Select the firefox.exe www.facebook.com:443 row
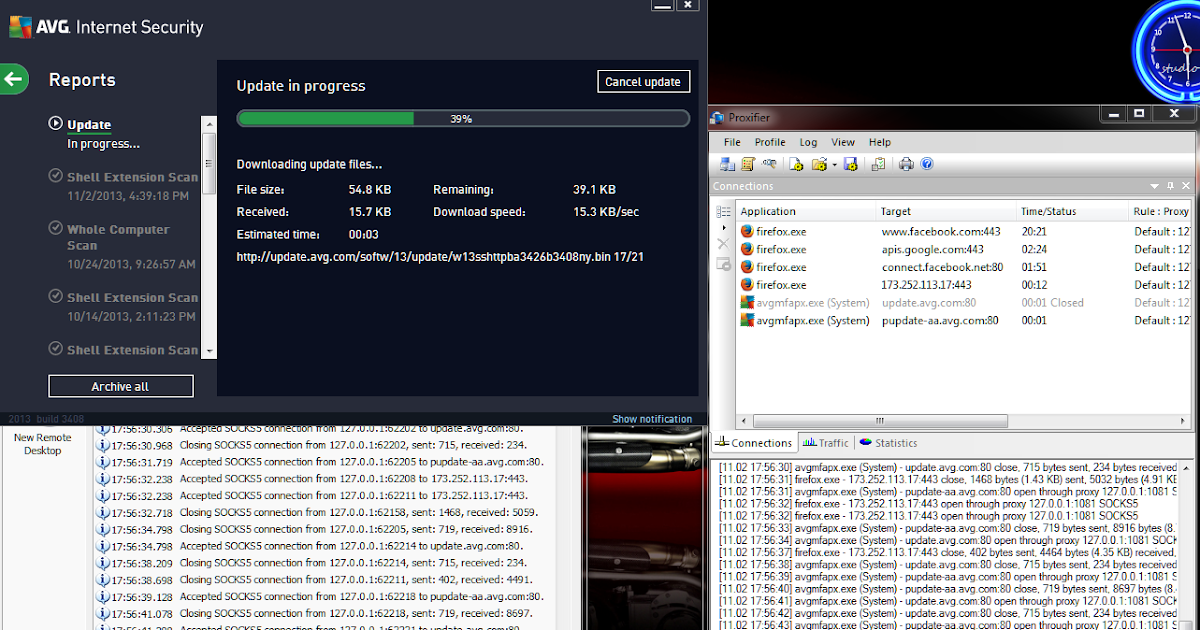This screenshot has width=1200, height=630. pyautogui.click(x=964, y=231)
